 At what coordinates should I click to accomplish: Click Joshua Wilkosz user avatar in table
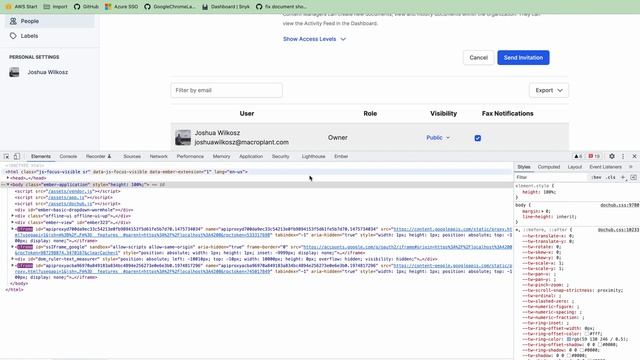(x=183, y=138)
